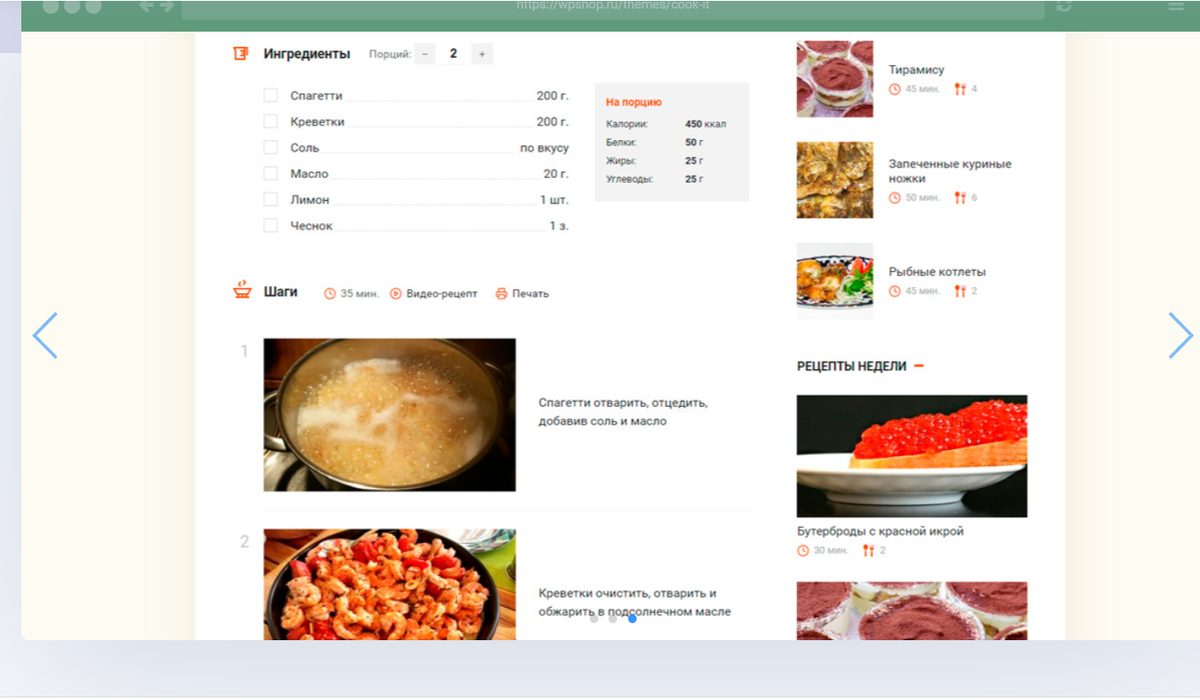Click clock icon under Запеченные куриные ножки
The height and width of the screenshot is (700, 1200).
(x=895, y=198)
